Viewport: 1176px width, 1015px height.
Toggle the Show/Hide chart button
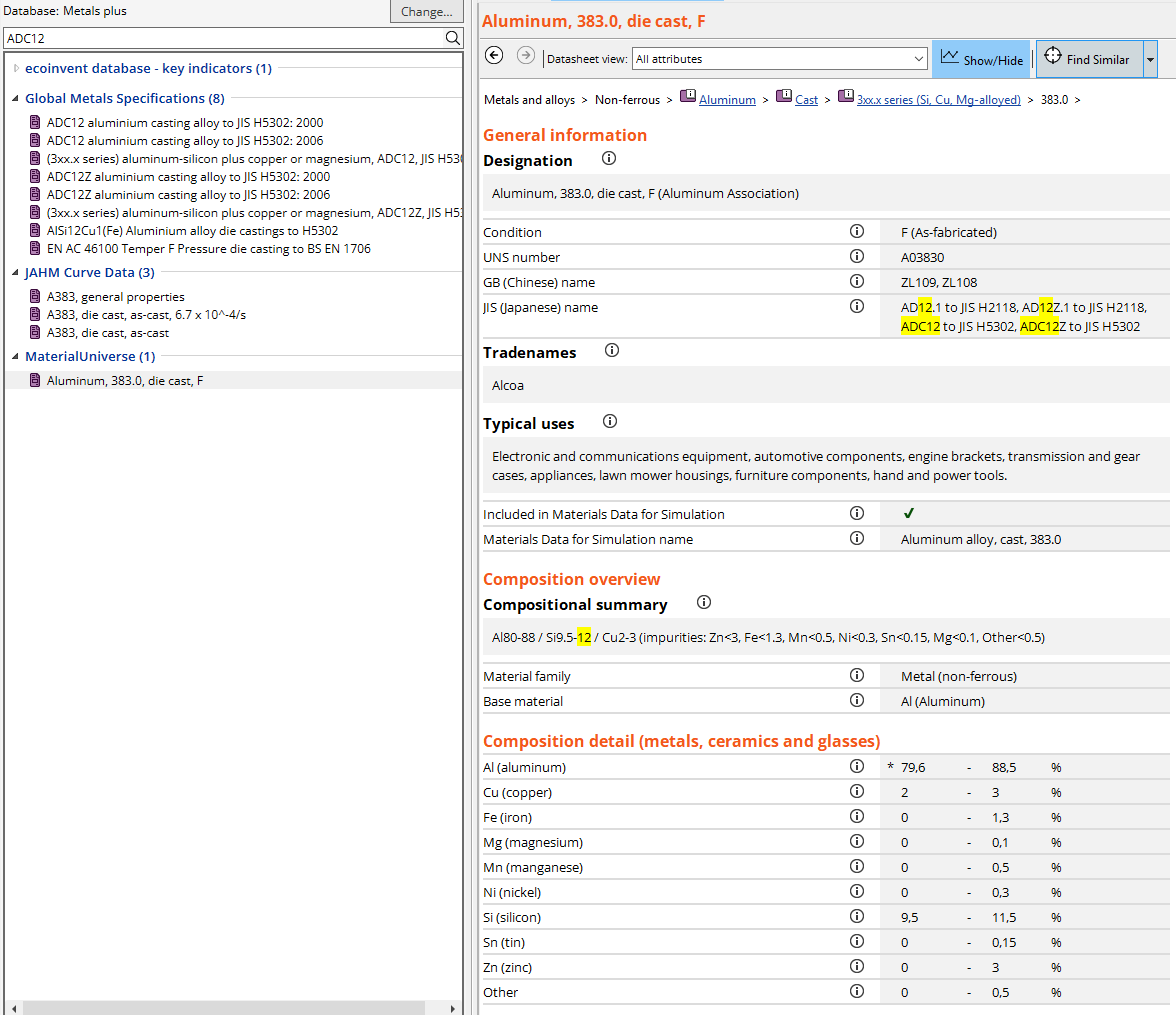coord(981,59)
